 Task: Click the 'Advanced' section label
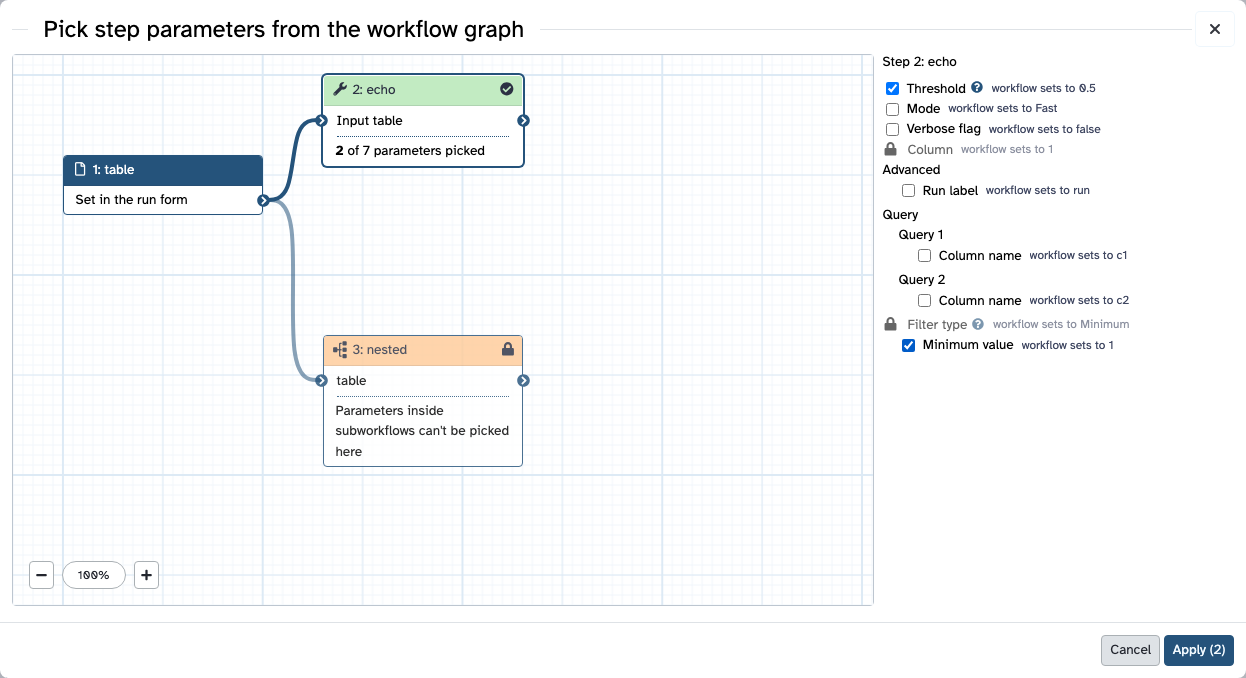[x=911, y=170]
